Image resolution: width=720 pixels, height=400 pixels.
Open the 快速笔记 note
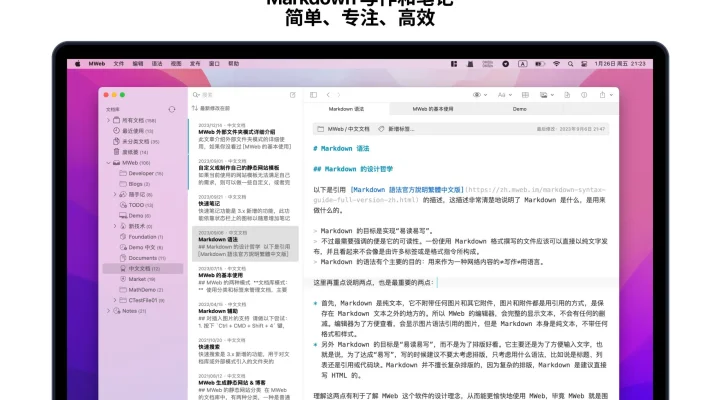[x=244, y=207]
